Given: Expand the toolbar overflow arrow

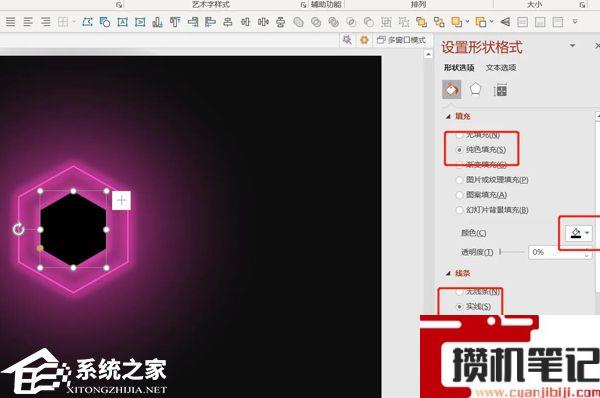Looking at the screenshot, I should pyautogui.click(x=575, y=21).
